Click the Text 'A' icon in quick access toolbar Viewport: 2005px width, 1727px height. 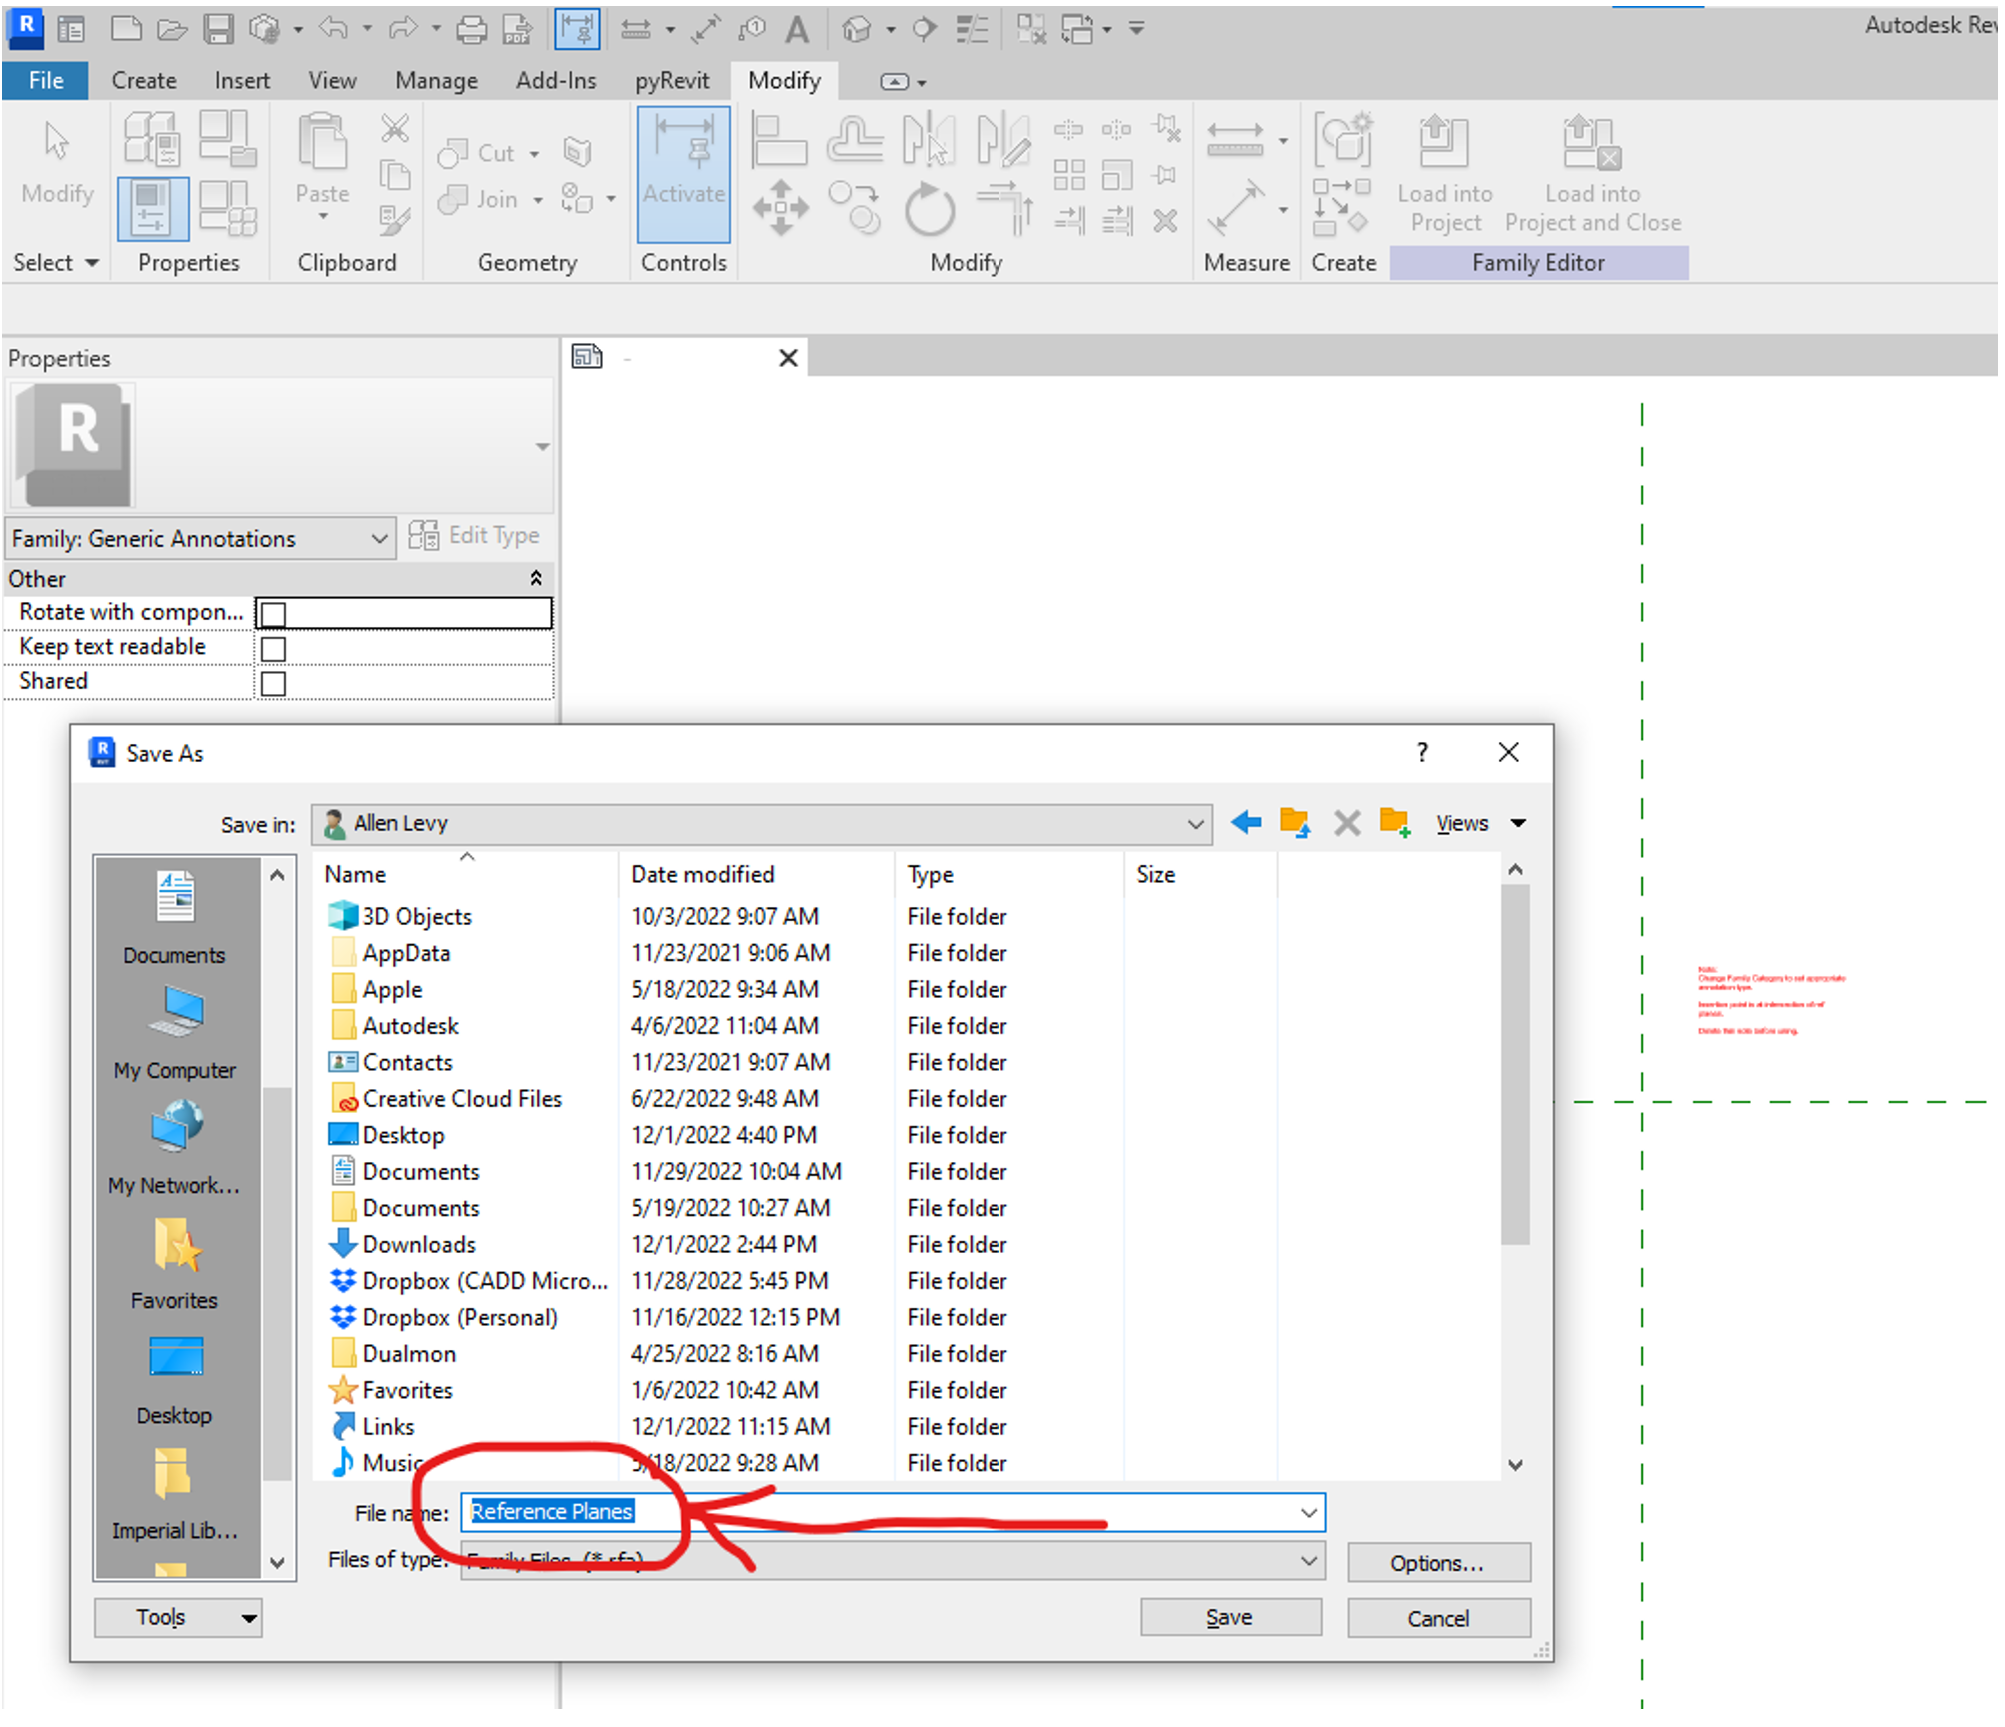(x=797, y=30)
